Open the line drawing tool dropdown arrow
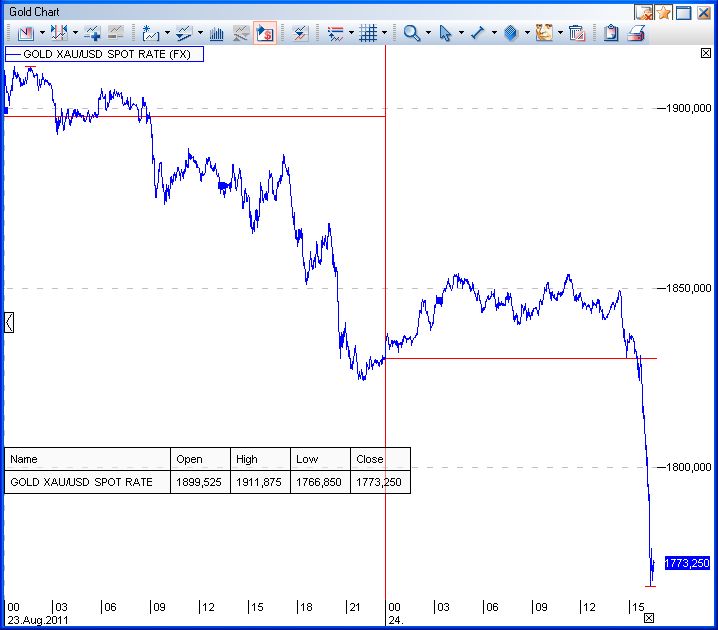Image resolution: width=718 pixels, height=630 pixels. [x=494, y=33]
